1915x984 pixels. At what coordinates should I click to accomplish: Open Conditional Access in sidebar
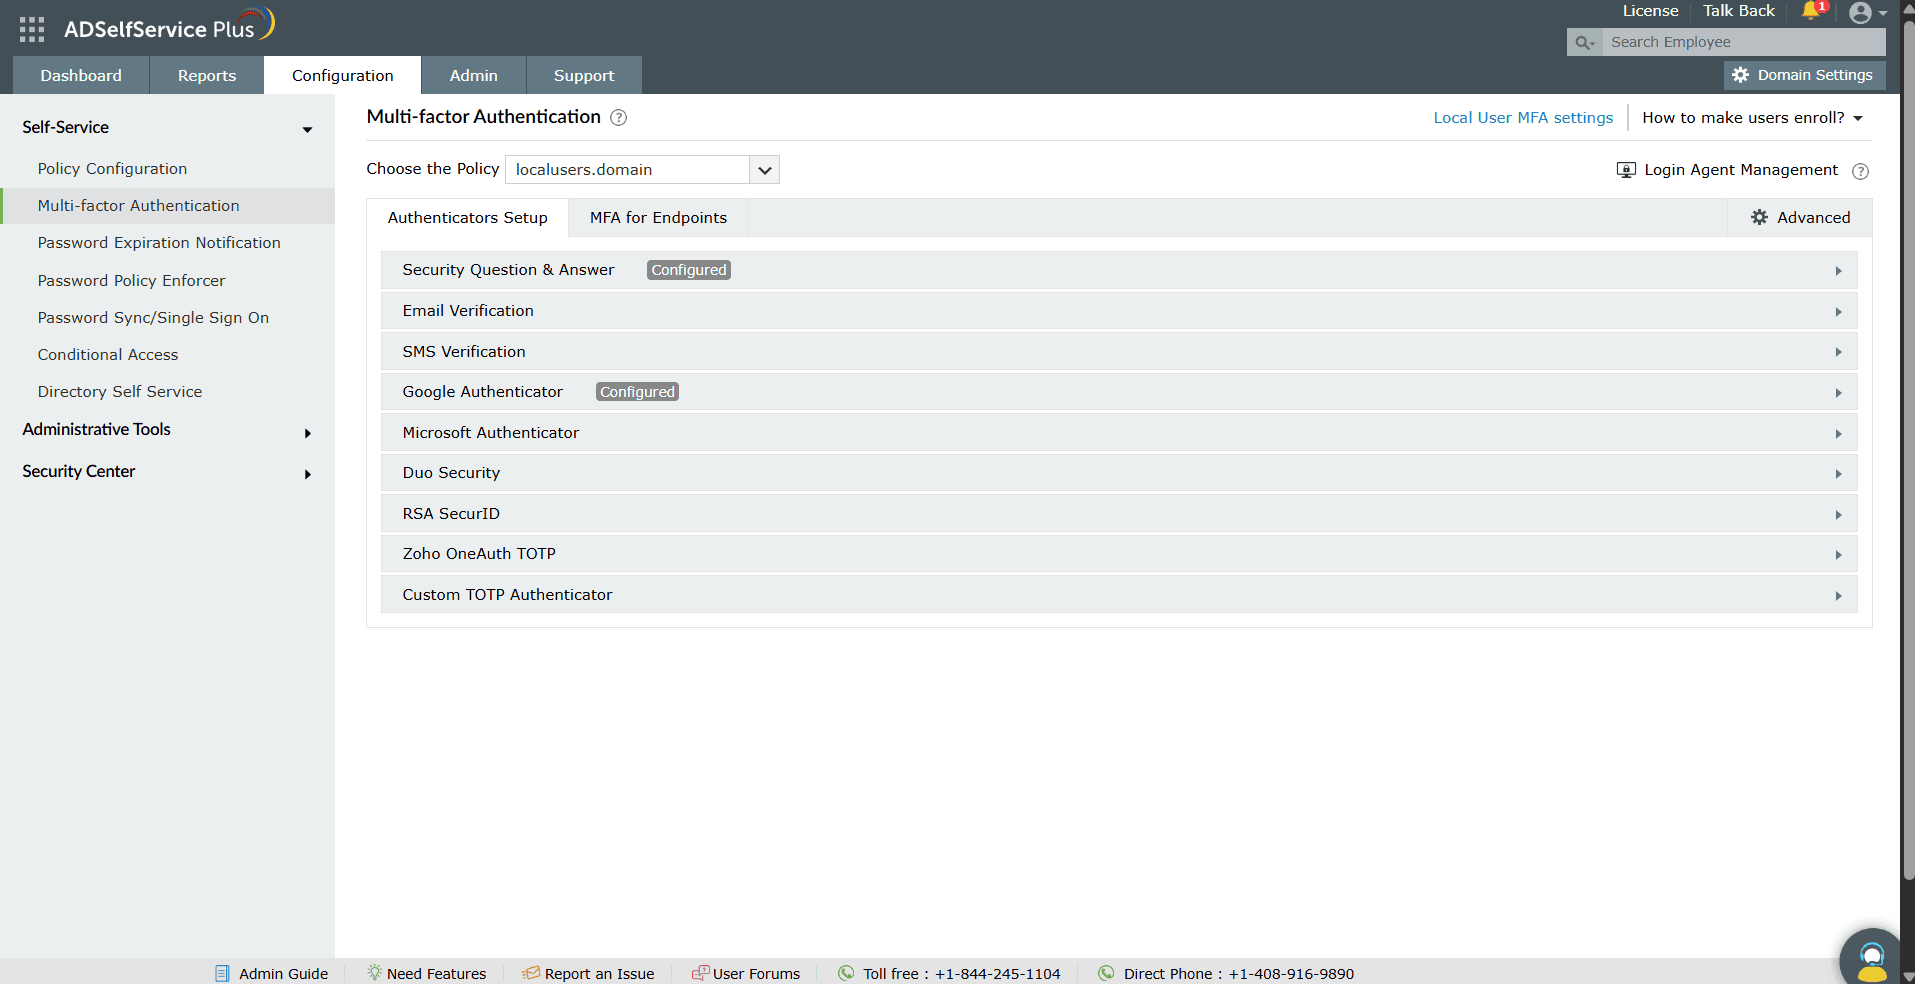click(x=108, y=355)
